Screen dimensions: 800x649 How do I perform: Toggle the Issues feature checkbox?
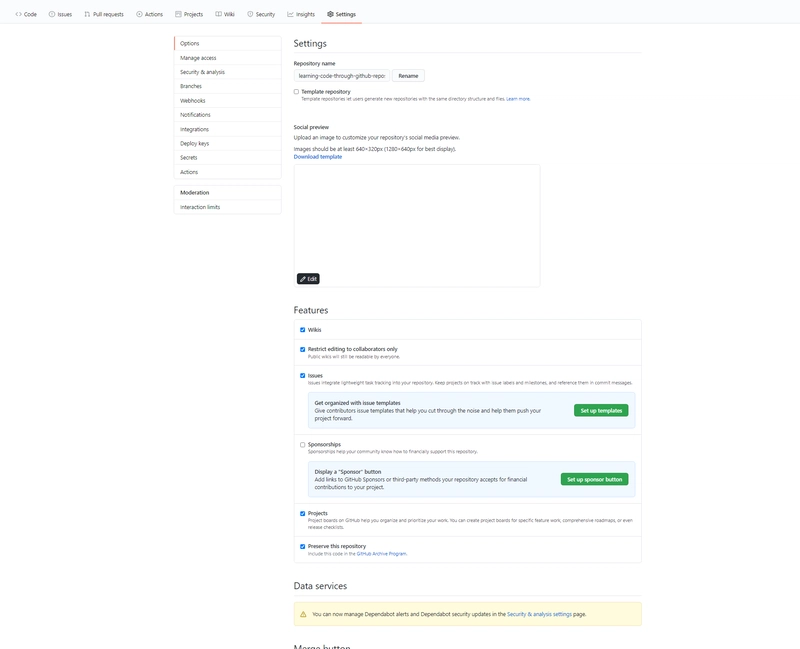(x=303, y=376)
